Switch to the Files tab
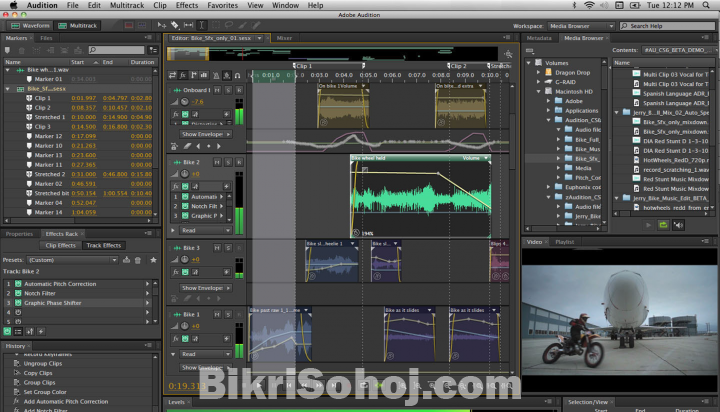 [x=46, y=38]
